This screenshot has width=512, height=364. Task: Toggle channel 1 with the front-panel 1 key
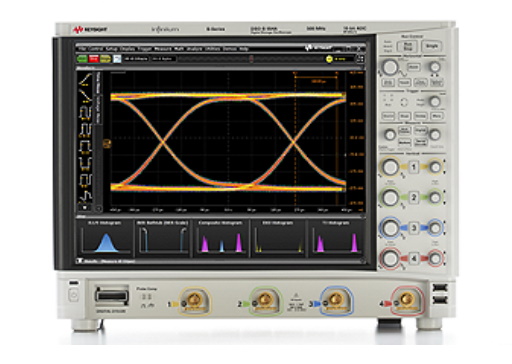[414, 167]
